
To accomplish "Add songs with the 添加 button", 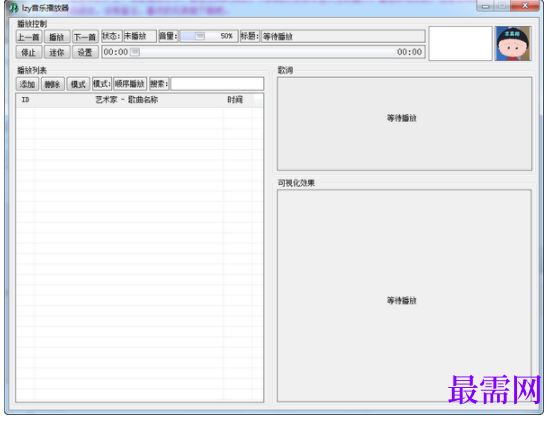I will (27, 84).
